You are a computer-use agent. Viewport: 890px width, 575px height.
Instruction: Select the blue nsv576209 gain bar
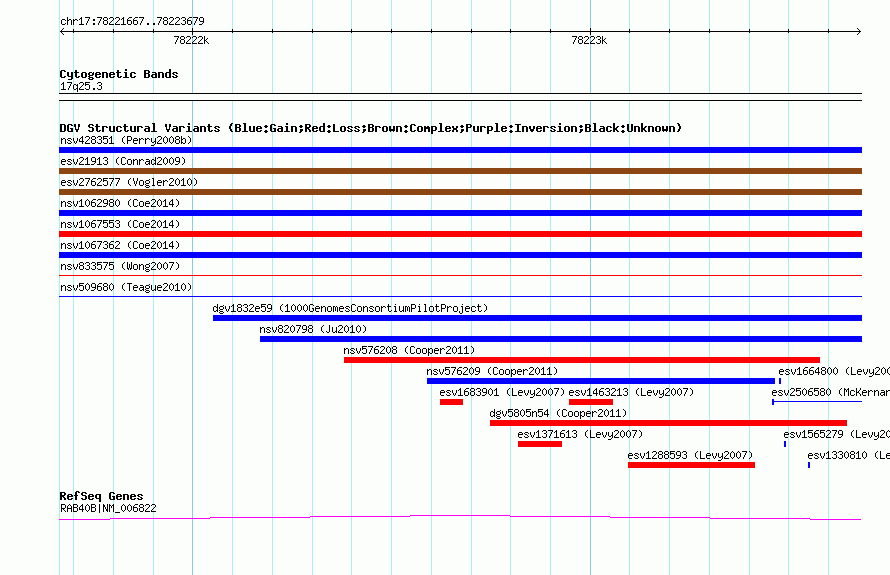601,381
